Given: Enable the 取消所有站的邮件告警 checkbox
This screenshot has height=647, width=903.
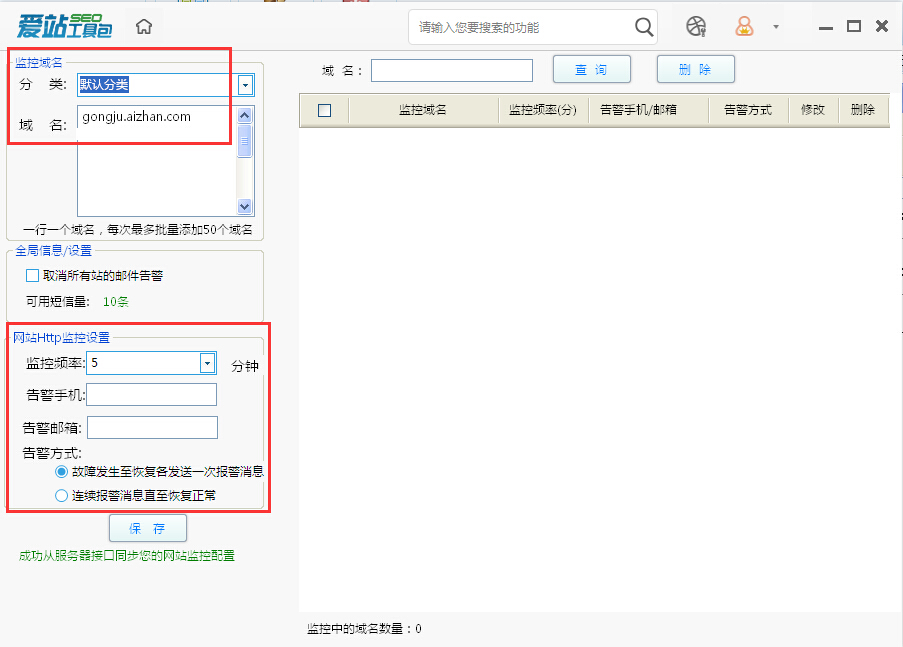Looking at the screenshot, I should pyautogui.click(x=31, y=275).
